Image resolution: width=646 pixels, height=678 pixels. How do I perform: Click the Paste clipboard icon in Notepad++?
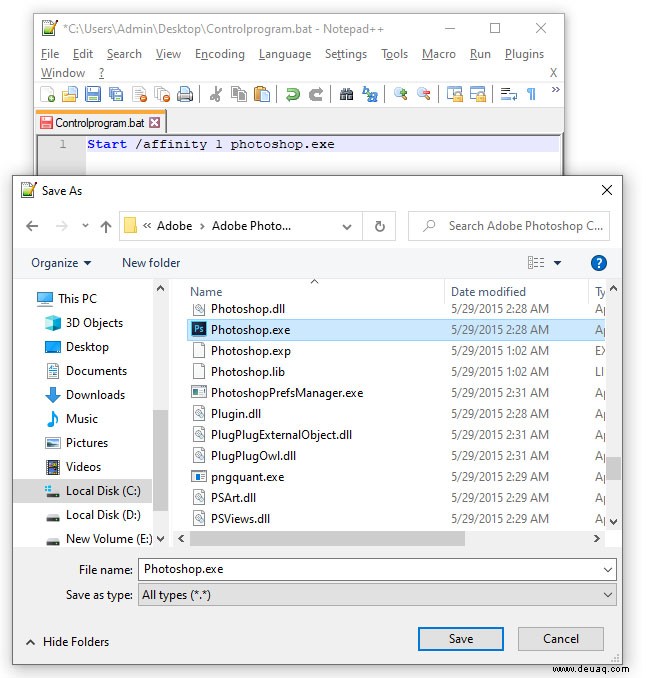click(261, 94)
